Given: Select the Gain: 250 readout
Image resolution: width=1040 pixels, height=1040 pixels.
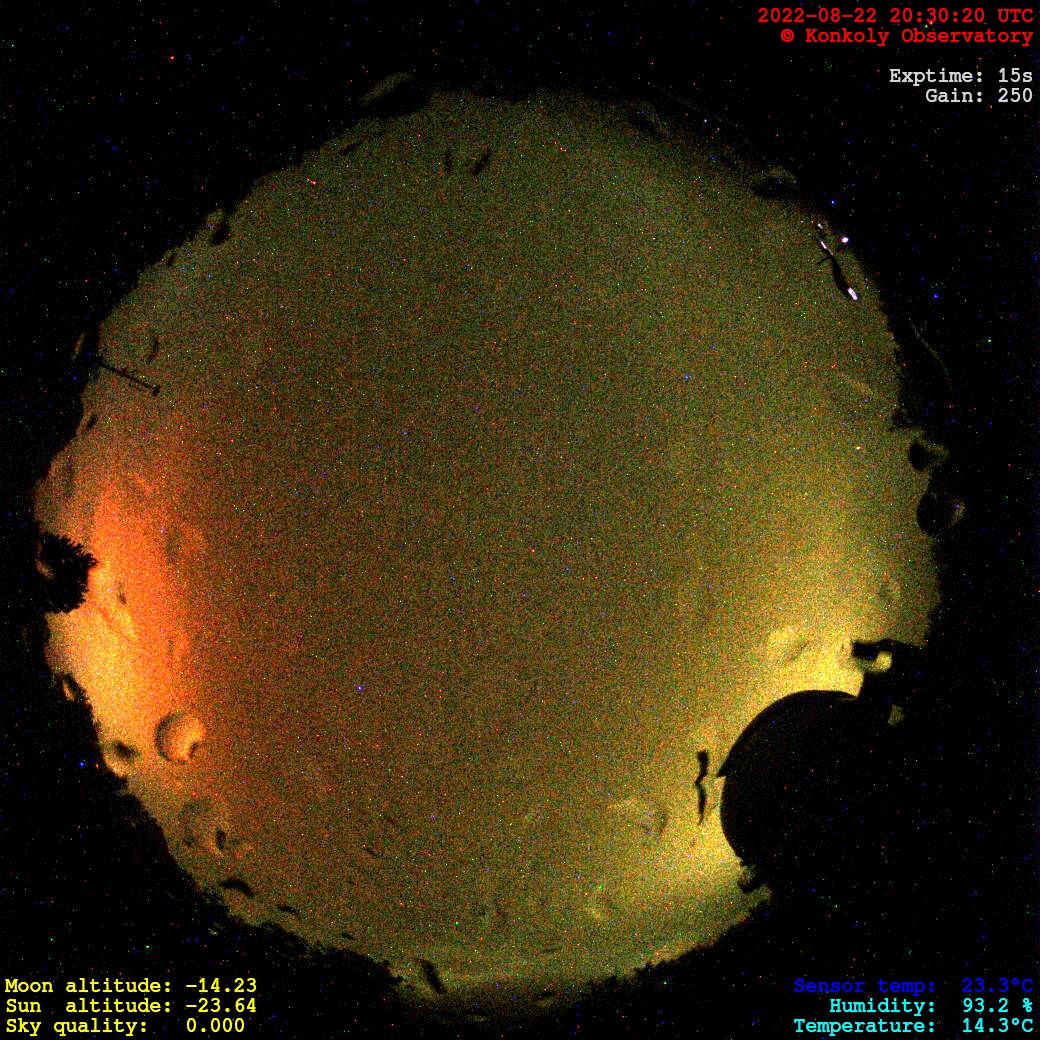Looking at the screenshot, I should coord(978,96).
